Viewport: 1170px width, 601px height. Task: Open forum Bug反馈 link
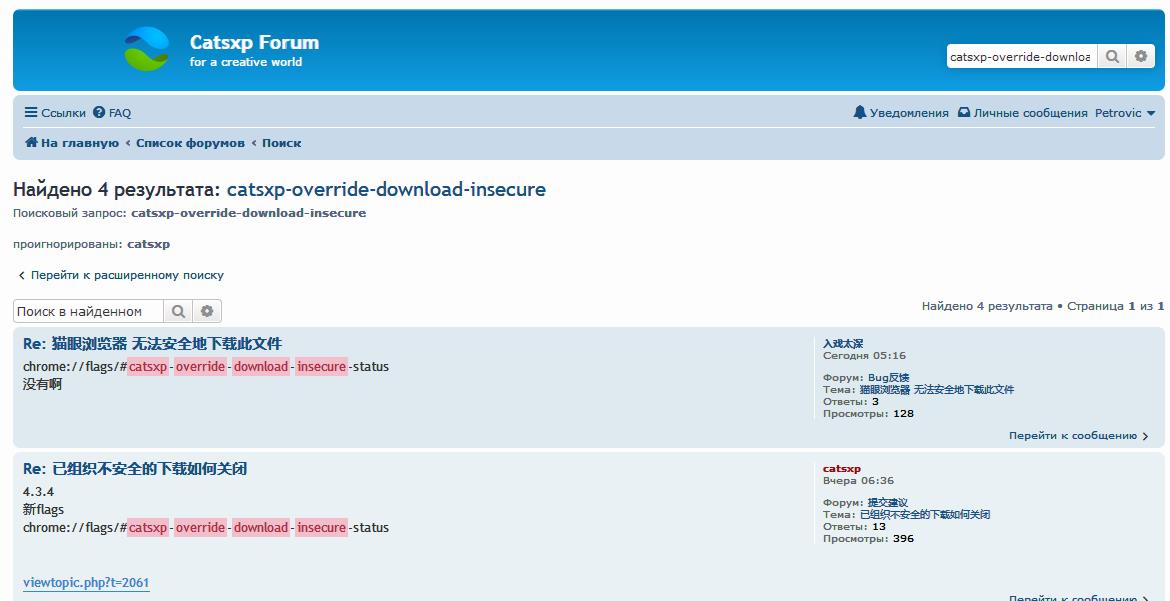click(888, 378)
